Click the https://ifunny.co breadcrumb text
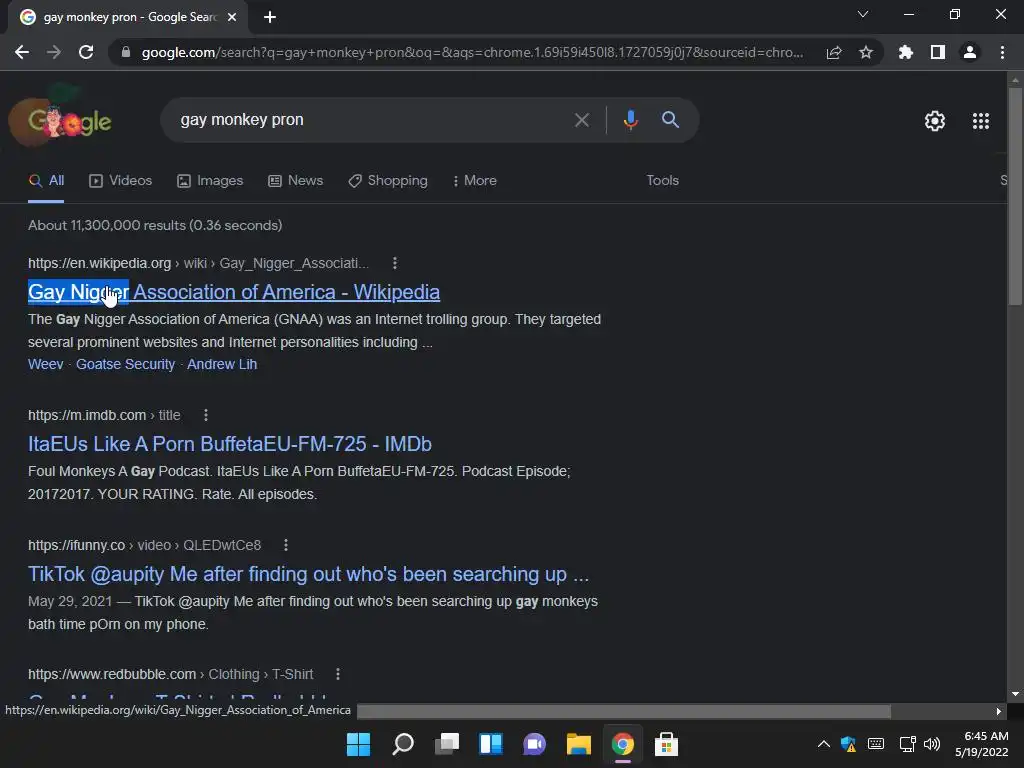The height and width of the screenshot is (768, 1024). (x=76, y=545)
